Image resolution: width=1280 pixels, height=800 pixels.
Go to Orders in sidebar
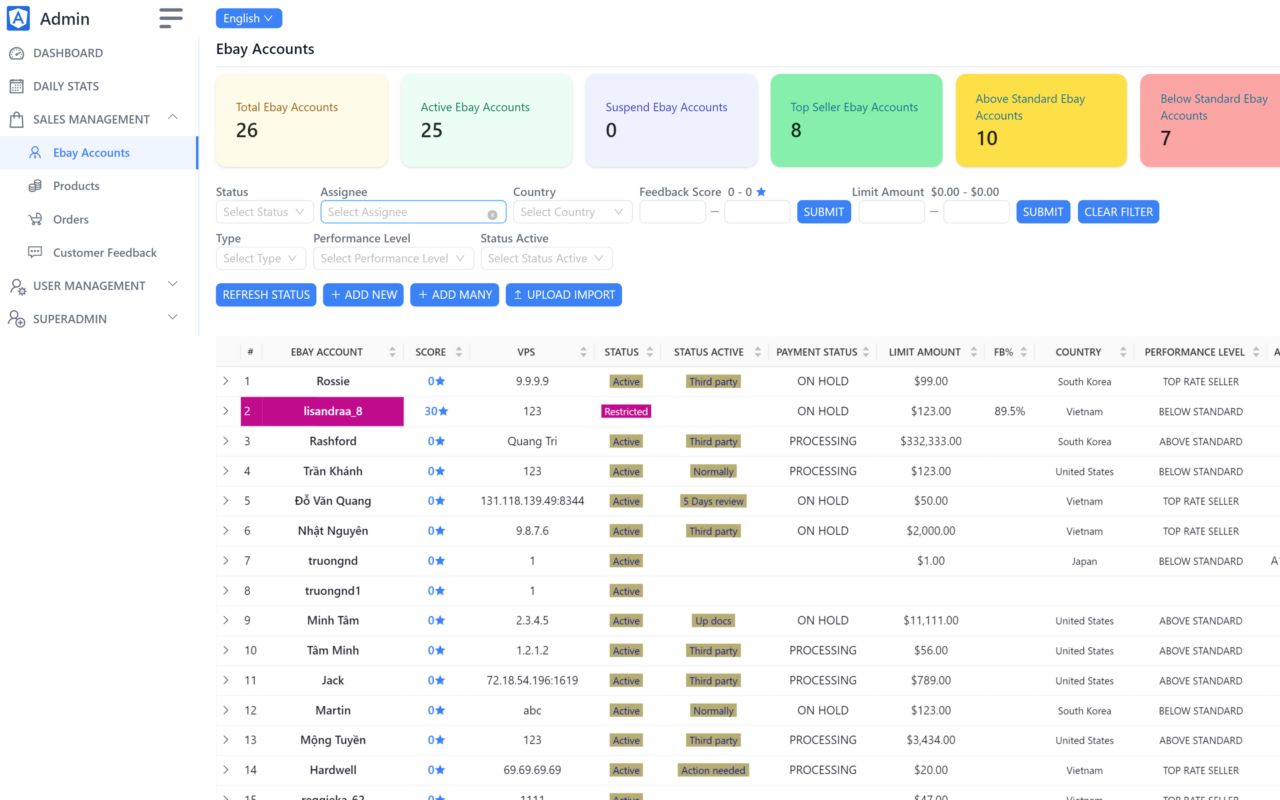(98, 219)
